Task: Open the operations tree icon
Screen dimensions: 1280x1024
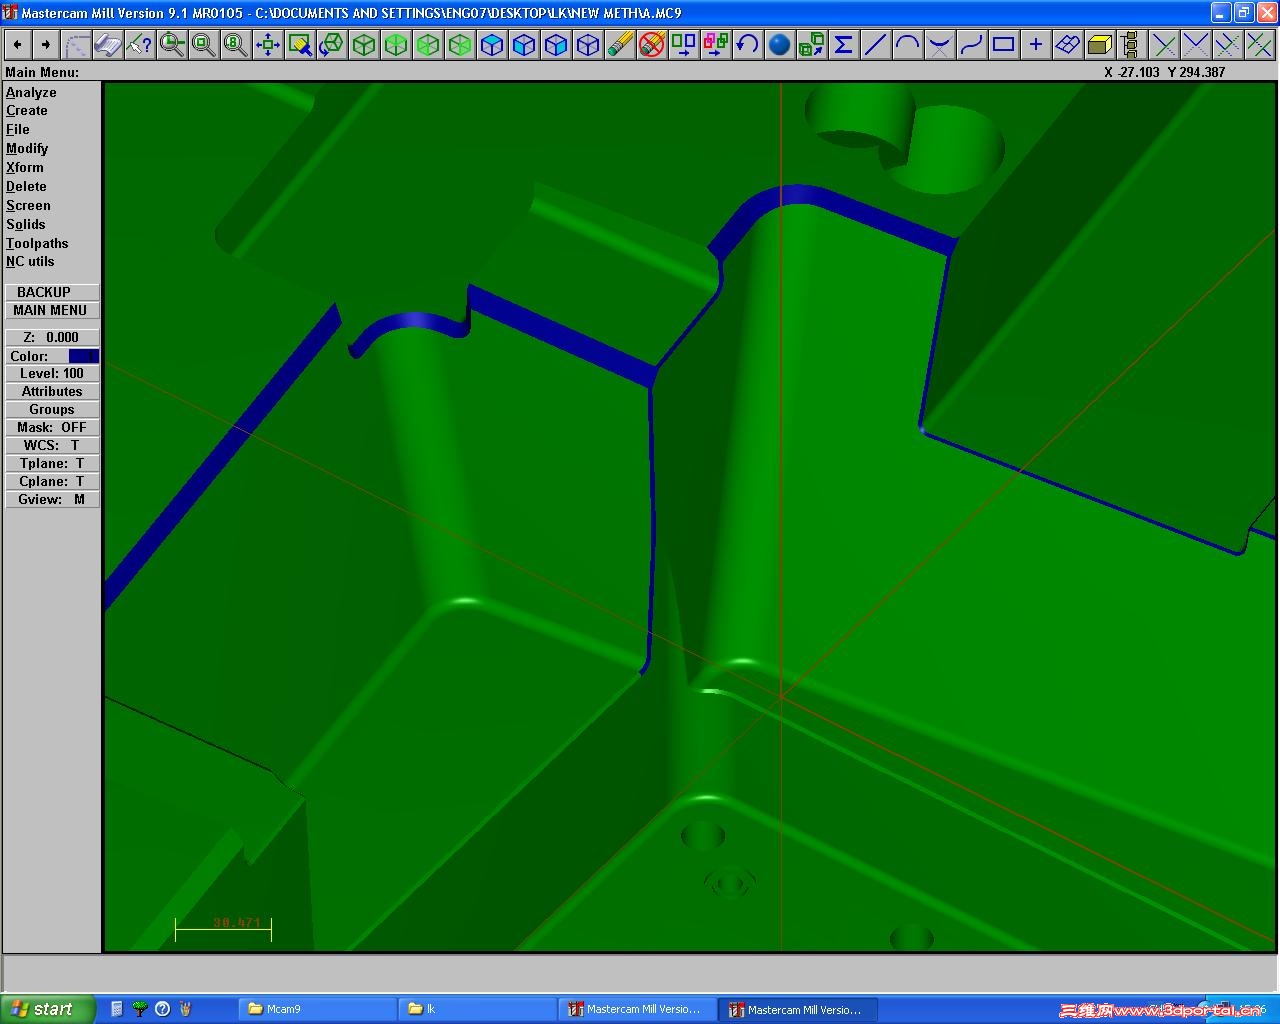Action: pos(1131,44)
